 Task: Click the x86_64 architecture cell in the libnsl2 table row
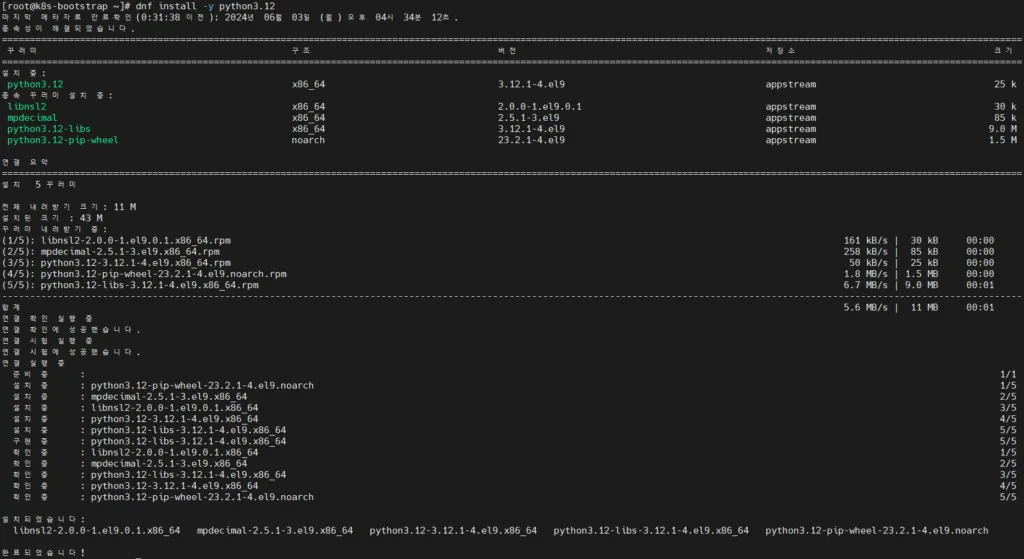pyautogui.click(x=308, y=106)
